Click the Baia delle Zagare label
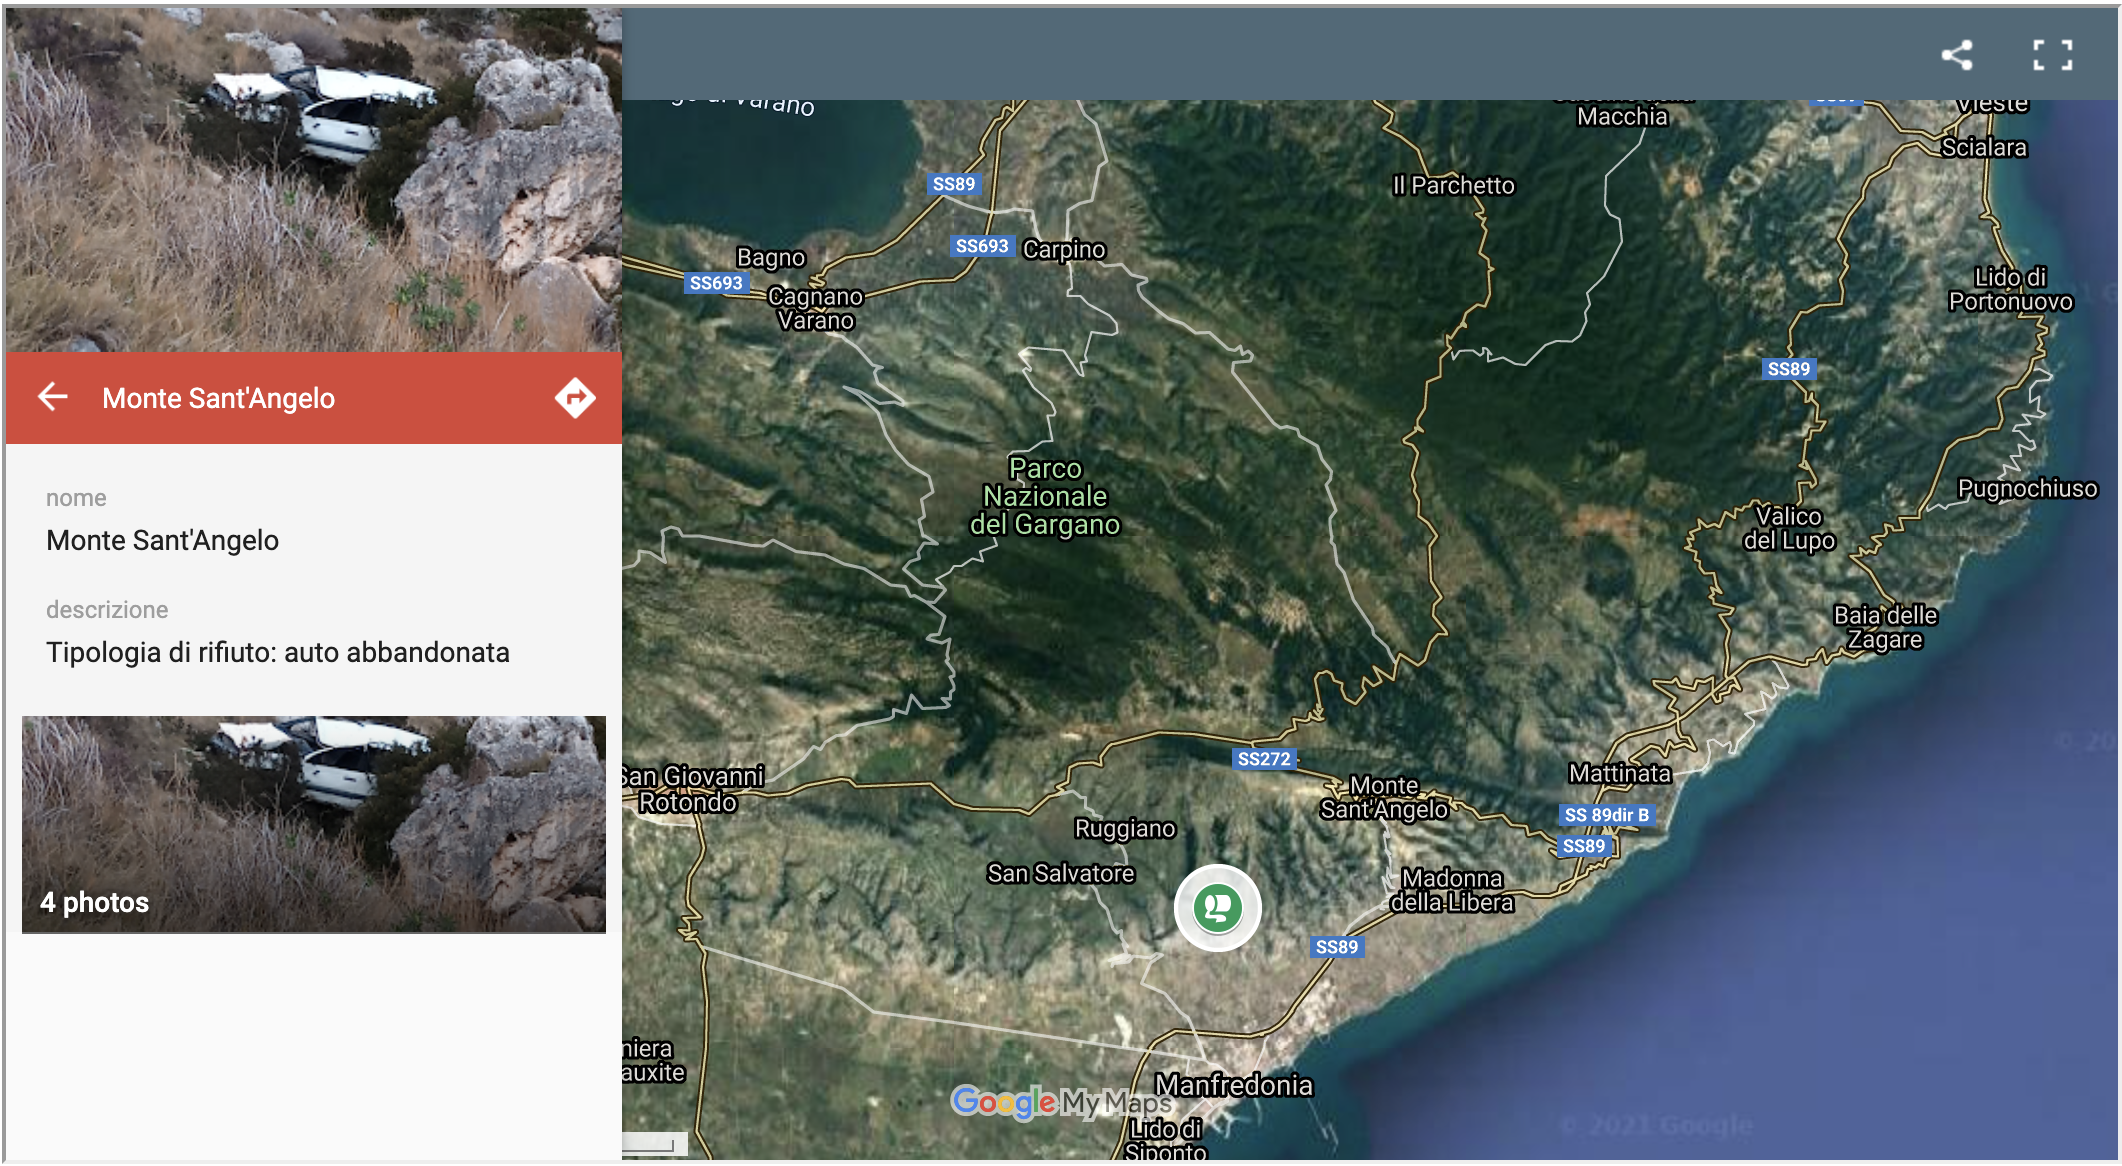 [1885, 627]
